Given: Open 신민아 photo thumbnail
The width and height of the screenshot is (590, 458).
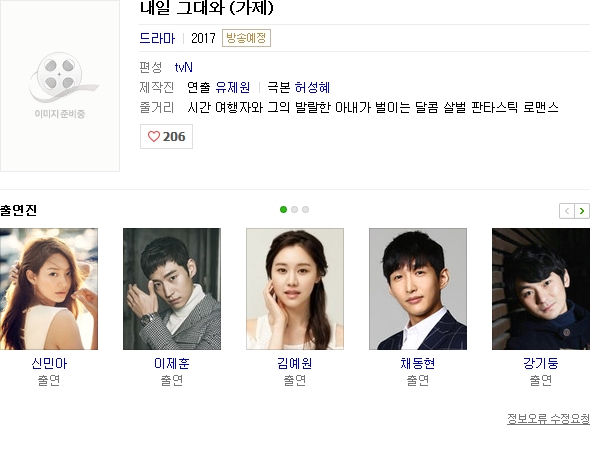Looking at the screenshot, I should point(49,289).
